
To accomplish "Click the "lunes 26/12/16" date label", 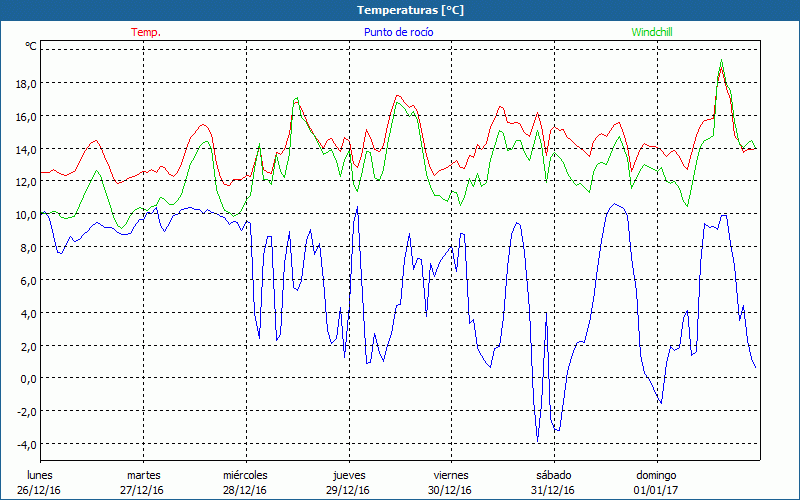I will tap(39, 482).
